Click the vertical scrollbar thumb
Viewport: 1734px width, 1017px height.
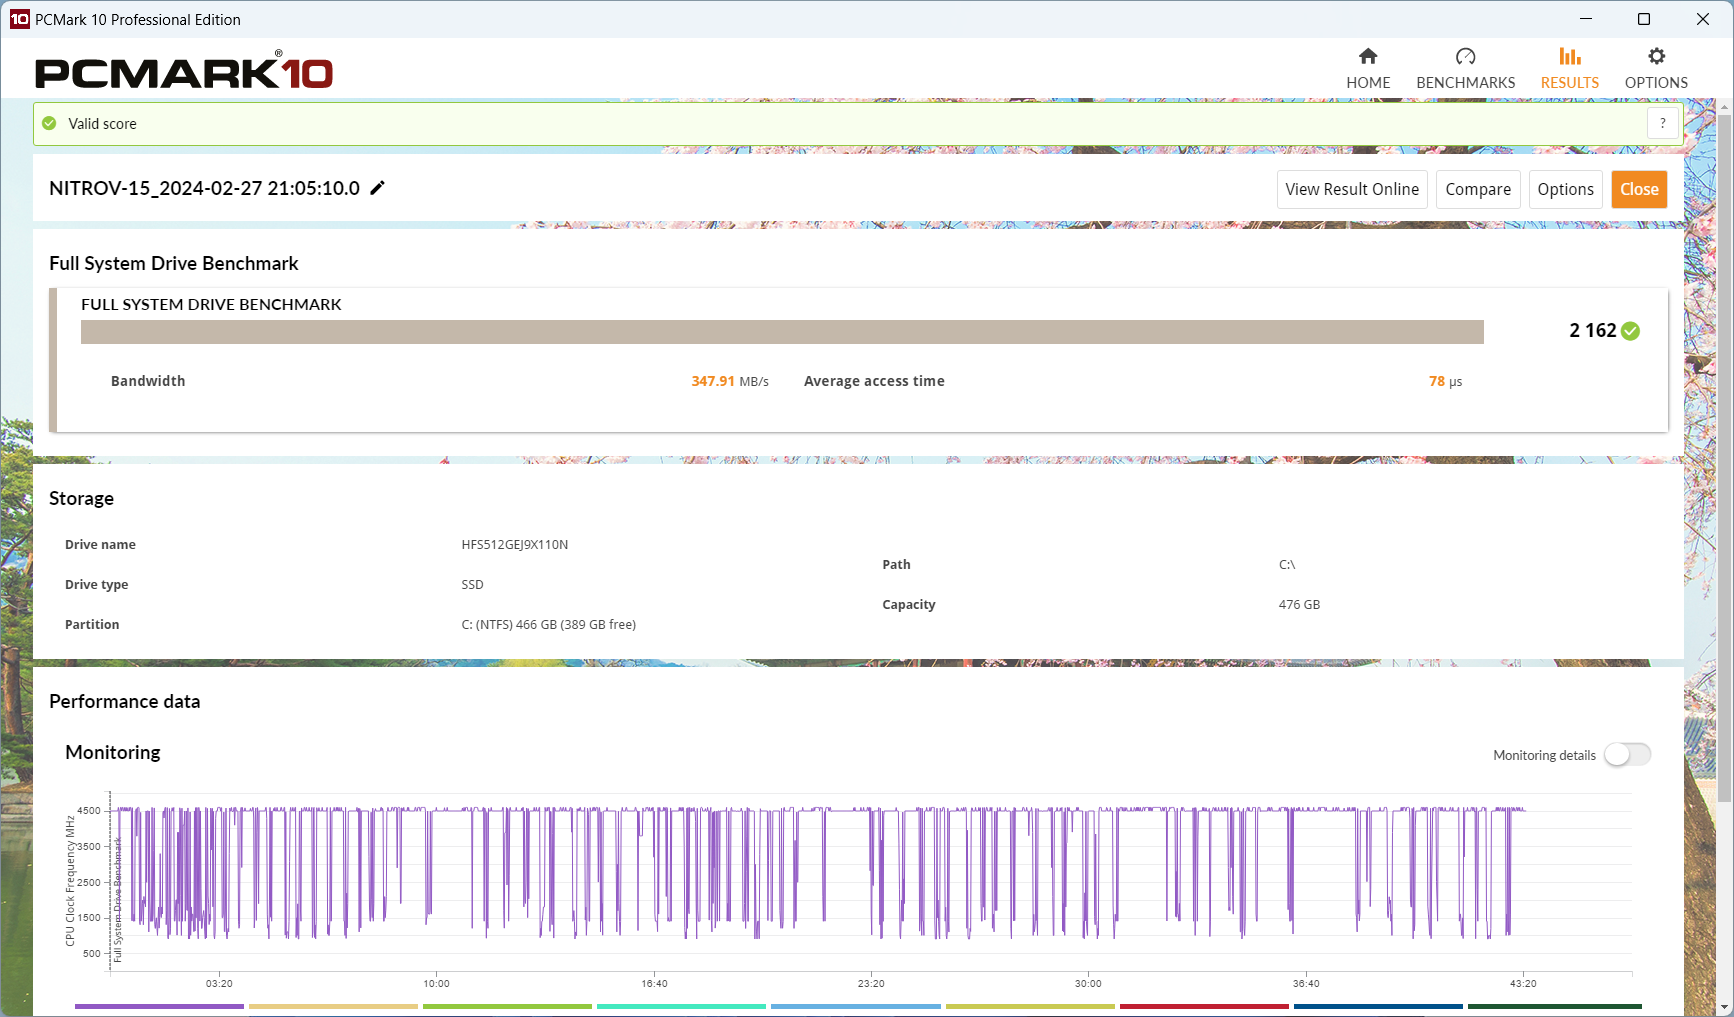click(x=1725, y=457)
